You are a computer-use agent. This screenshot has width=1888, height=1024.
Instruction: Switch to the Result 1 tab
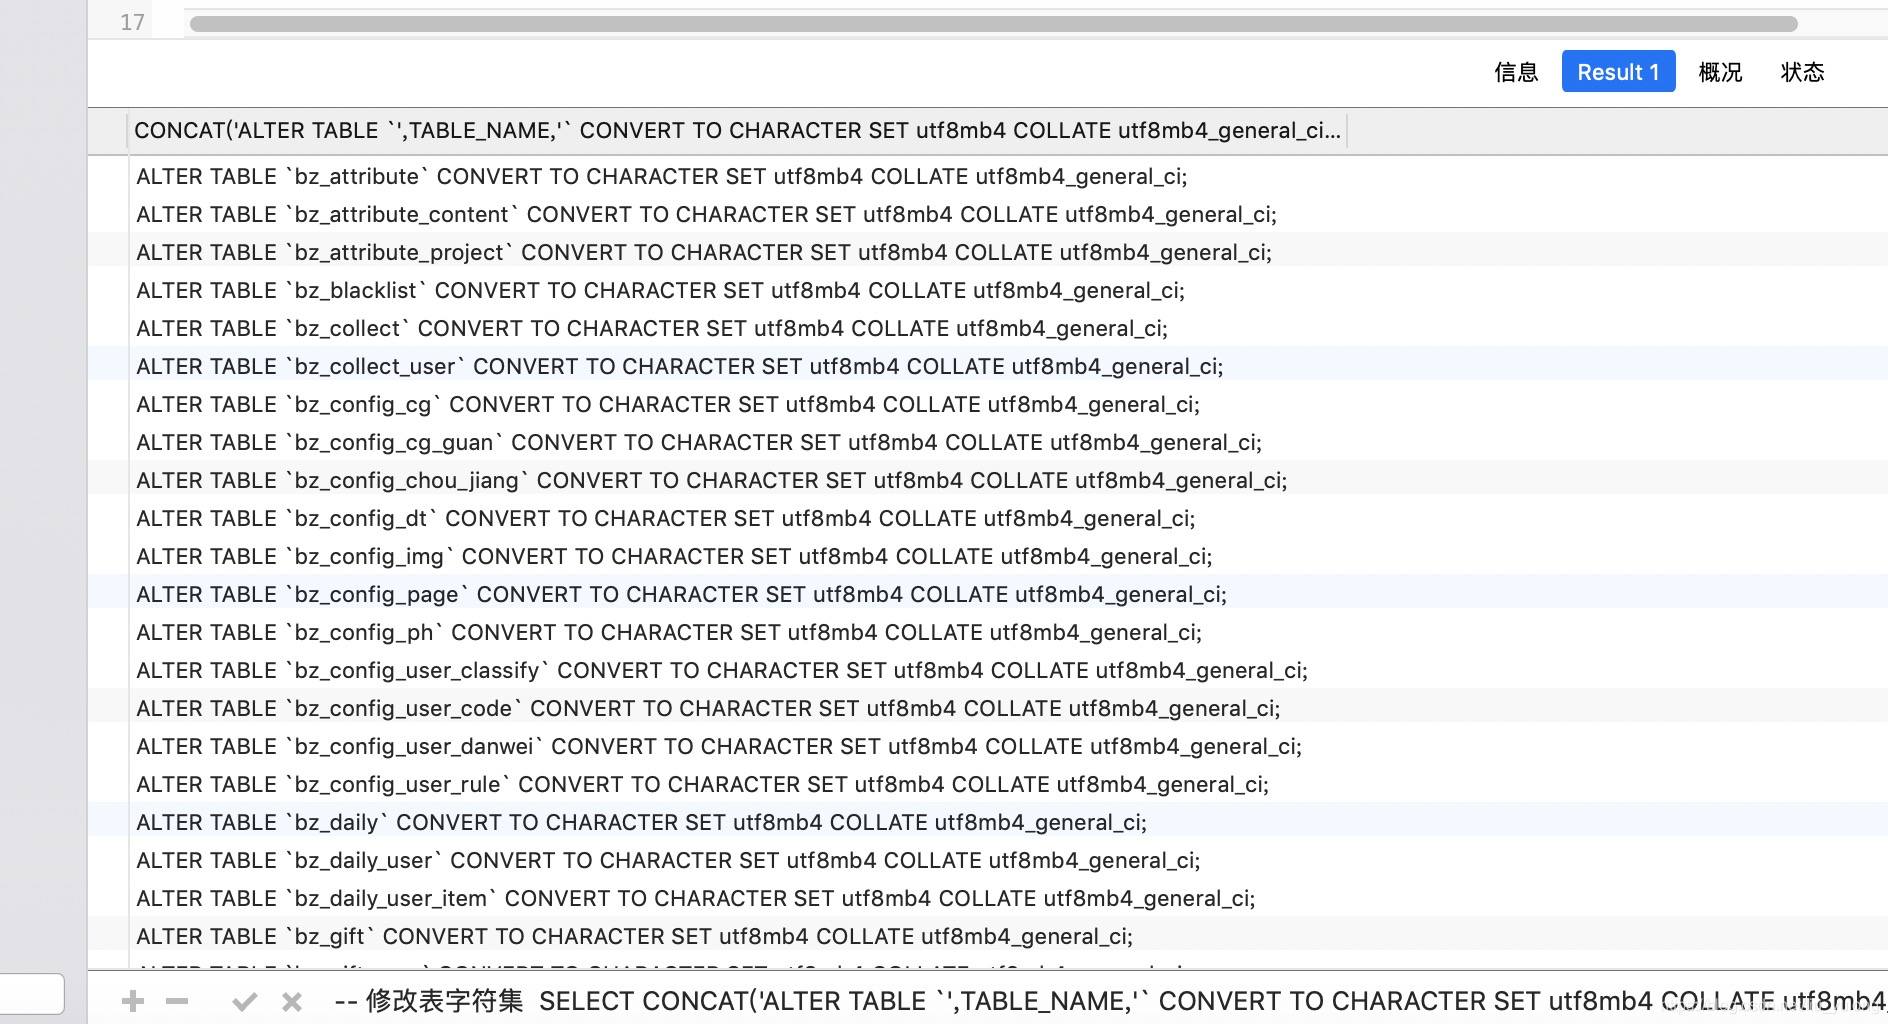click(1618, 72)
